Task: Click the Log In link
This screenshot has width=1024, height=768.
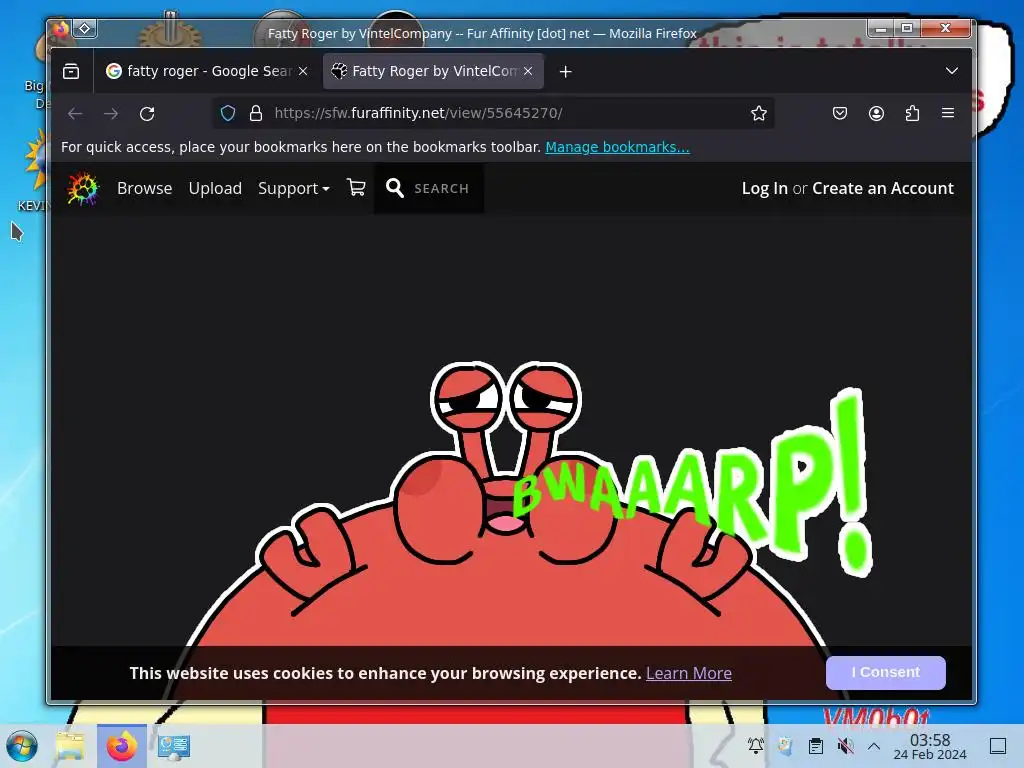Action: [x=764, y=188]
